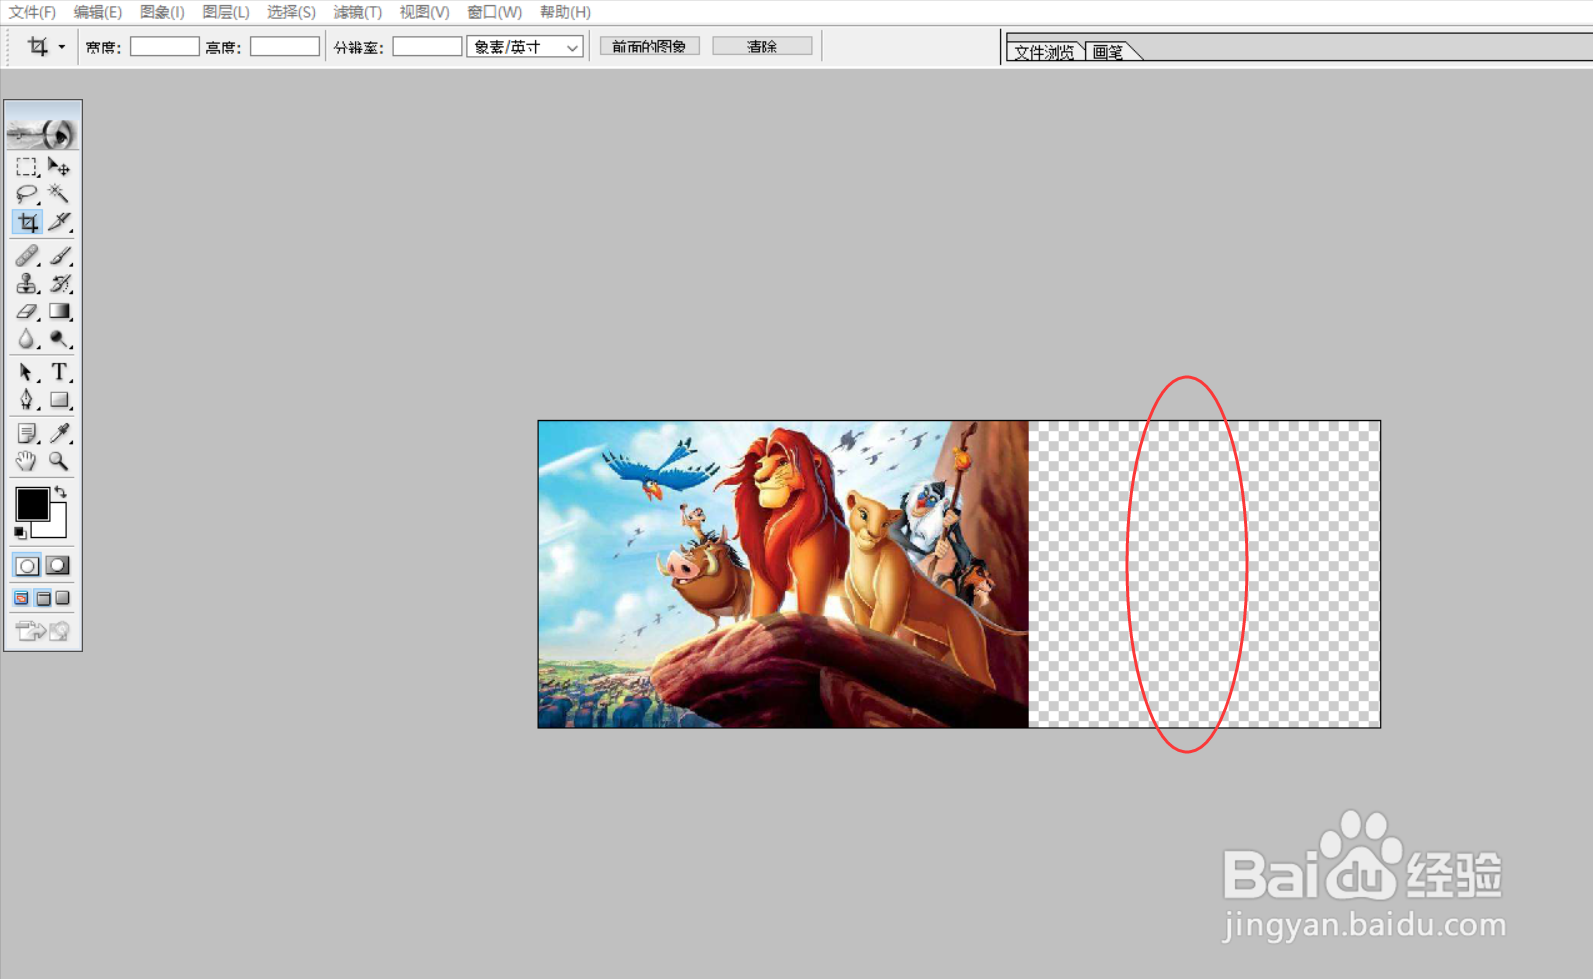Select the Zoom magnifier tool
The height and width of the screenshot is (979, 1593).
coord(59,461)
